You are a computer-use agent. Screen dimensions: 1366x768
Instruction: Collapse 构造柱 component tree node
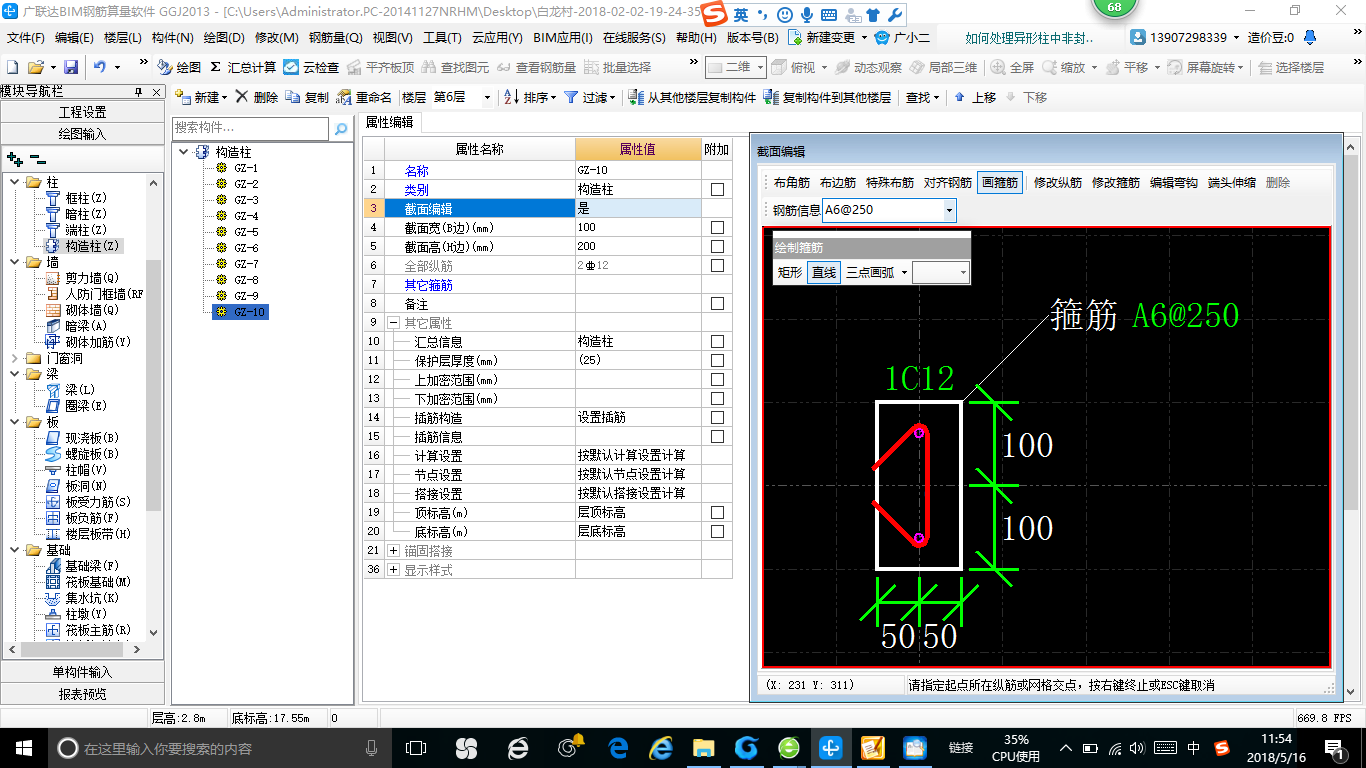[184, 152]
